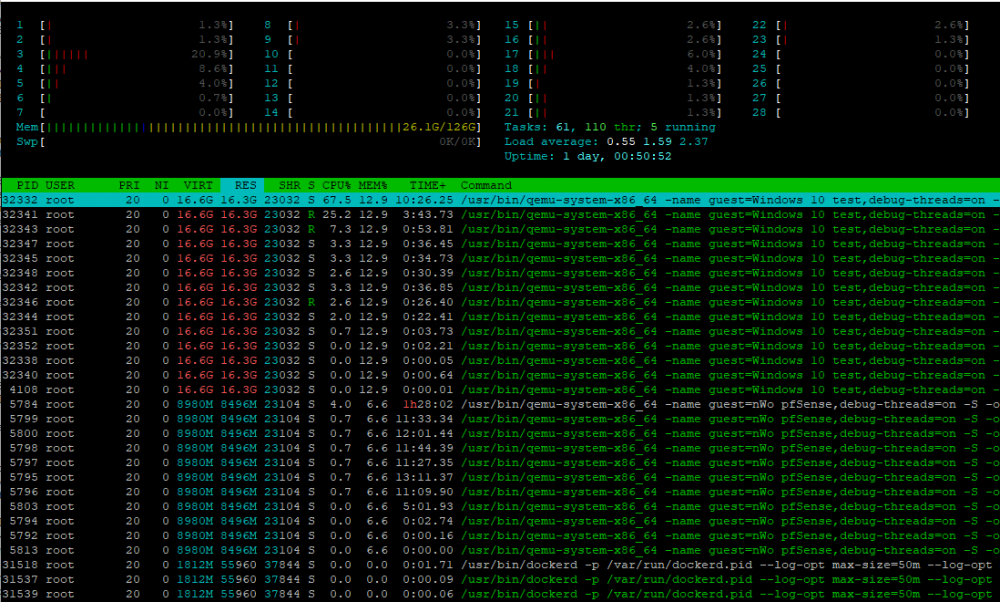Select process row PID 5813

click(x=500, y=550)
